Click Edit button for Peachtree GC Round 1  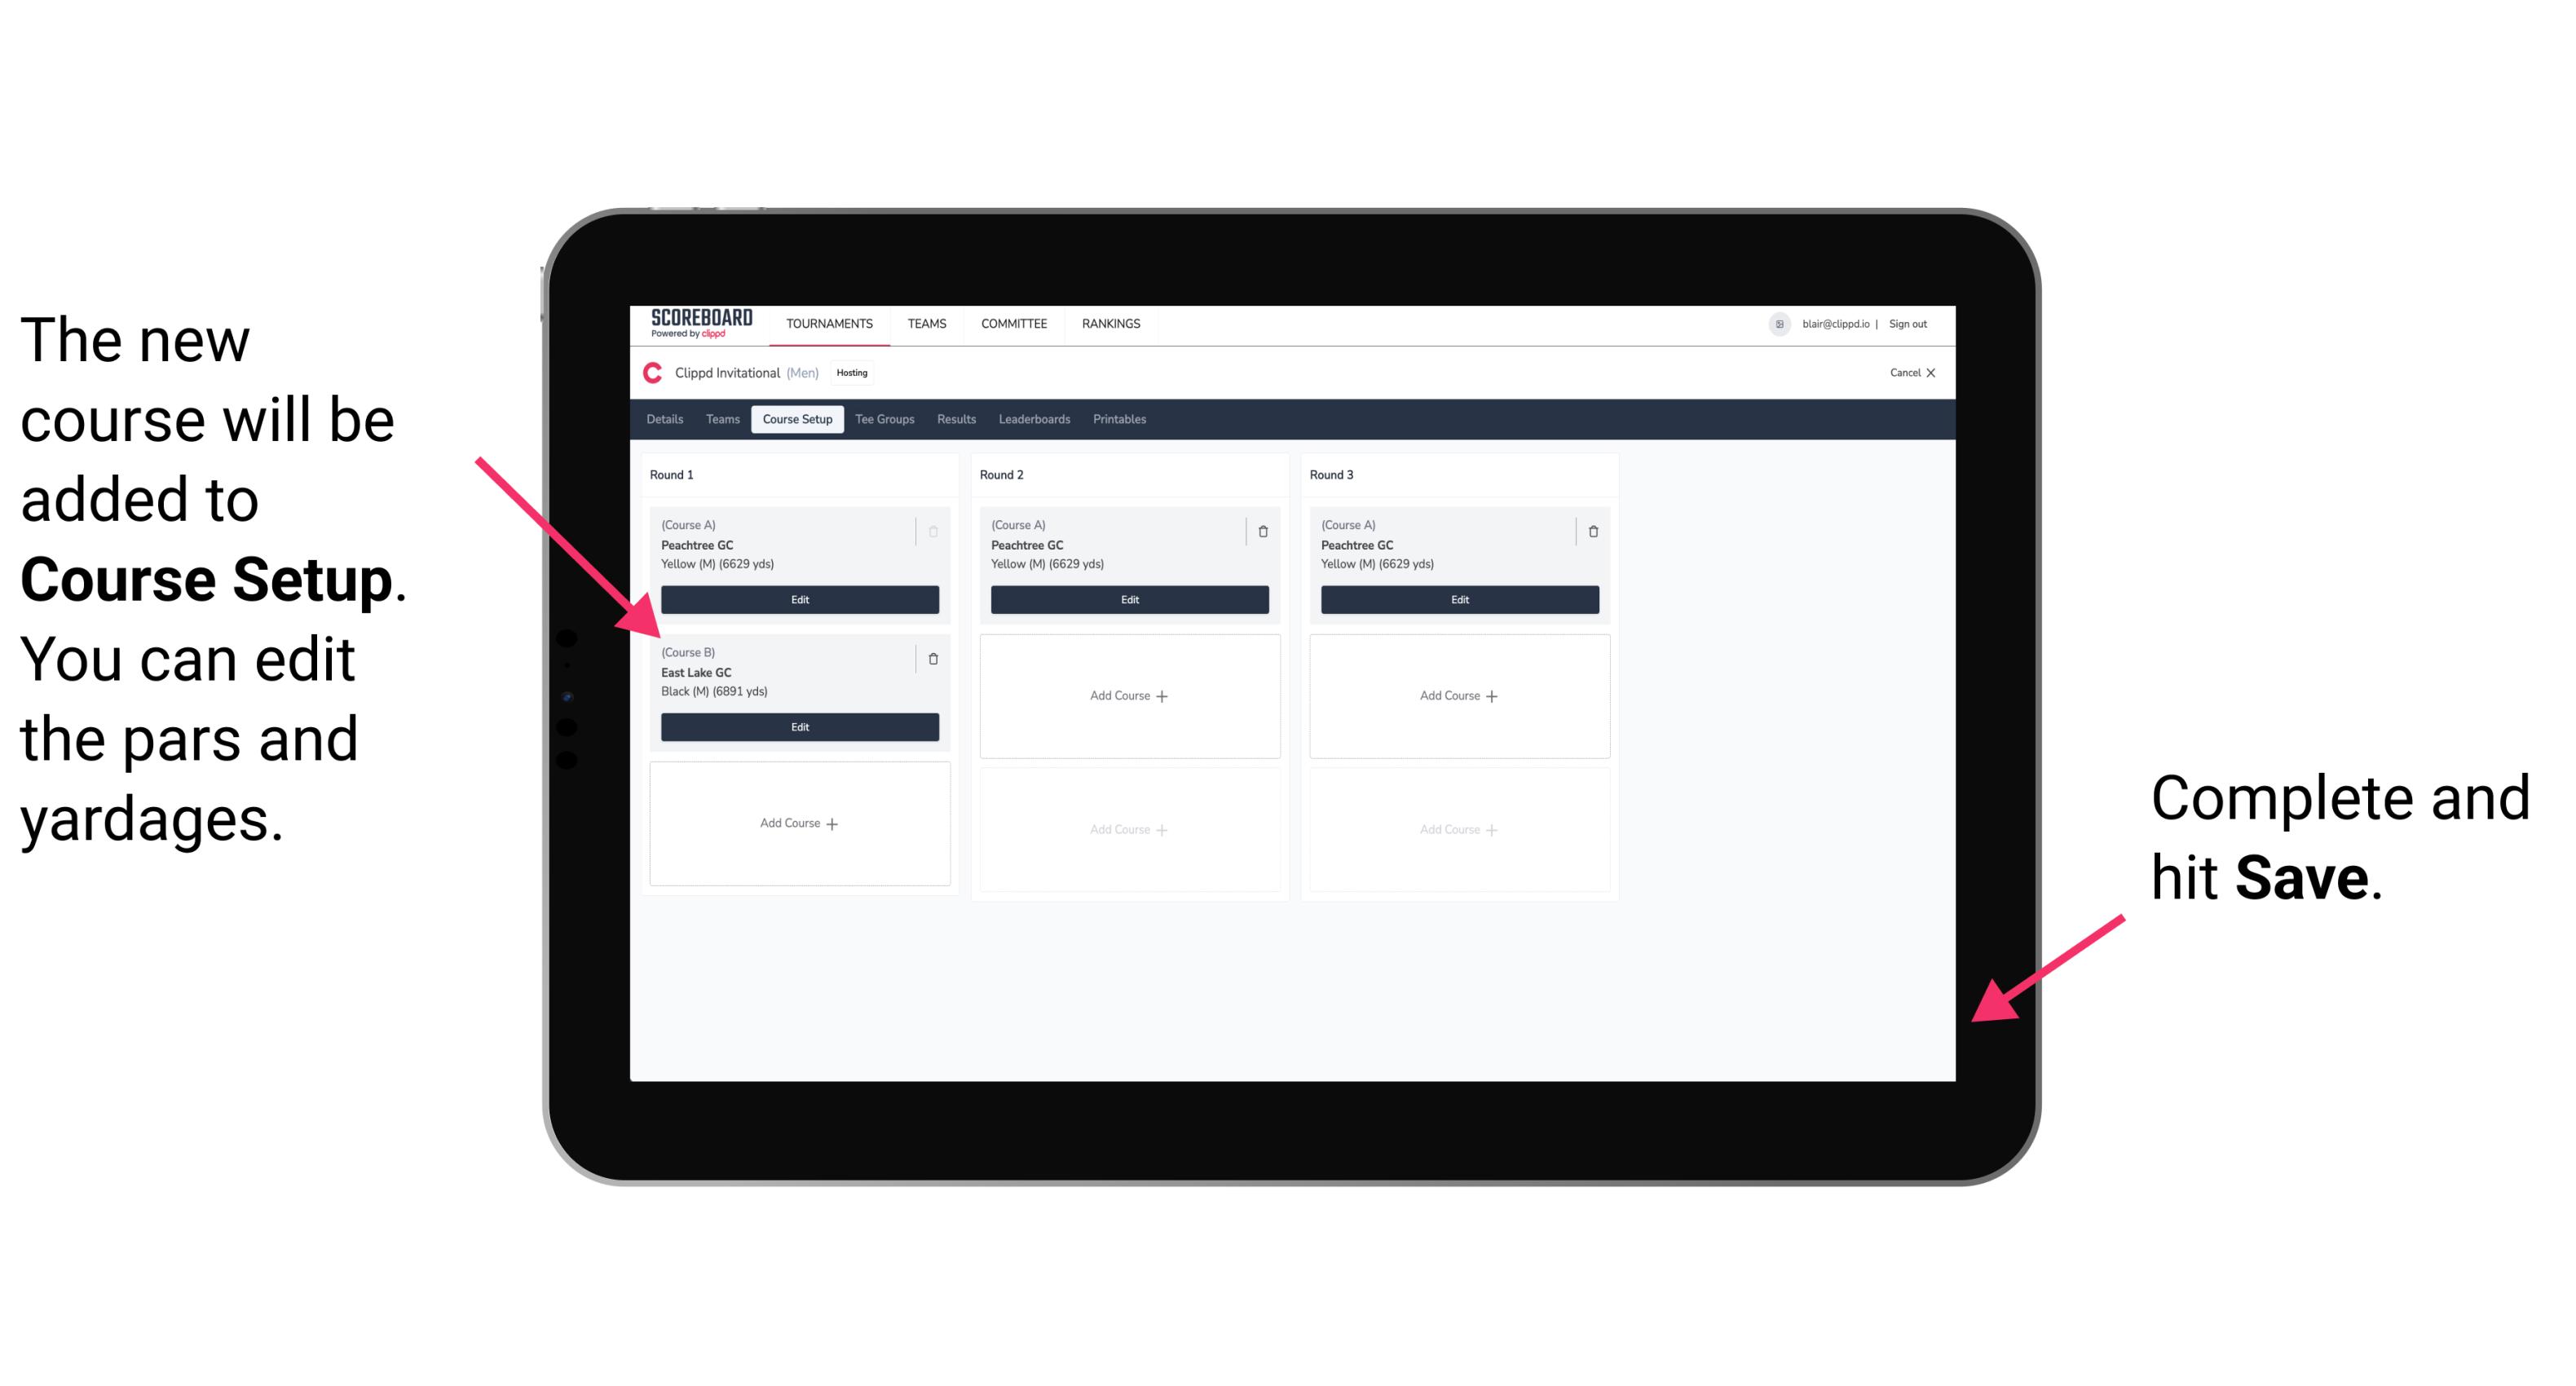[x=798, y=601]
